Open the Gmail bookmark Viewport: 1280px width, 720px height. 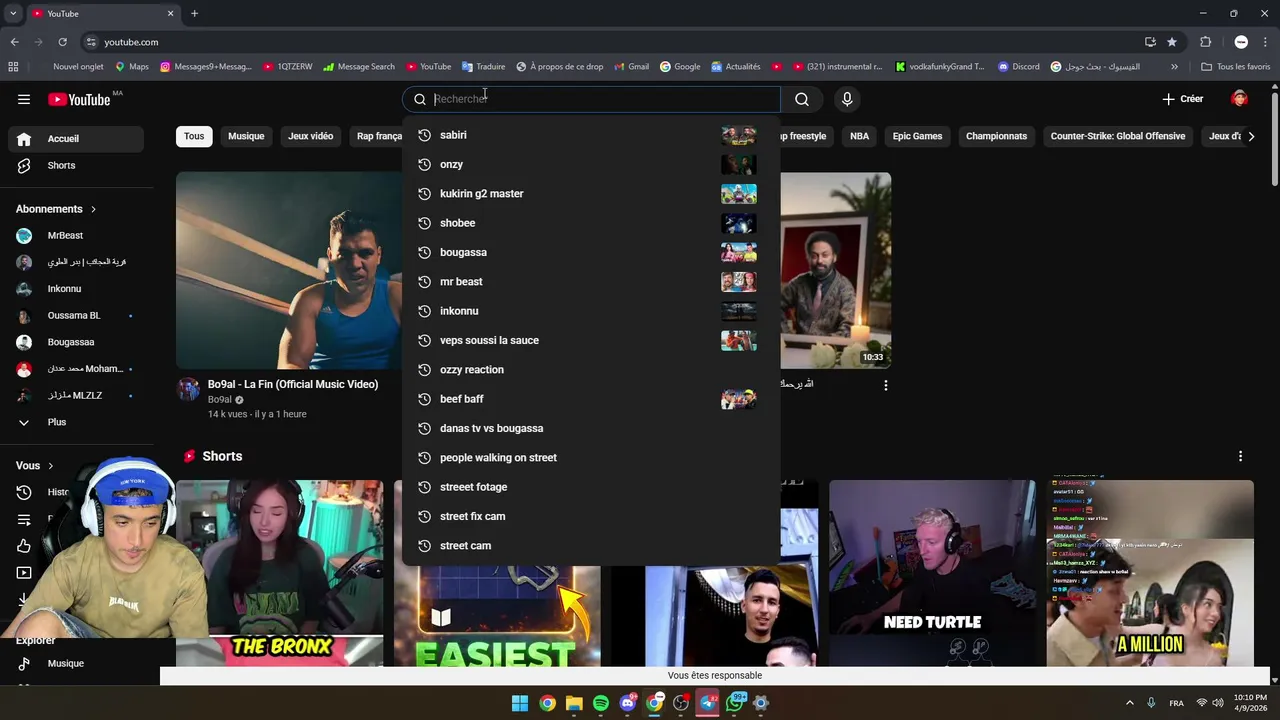(x=632, y=67)
